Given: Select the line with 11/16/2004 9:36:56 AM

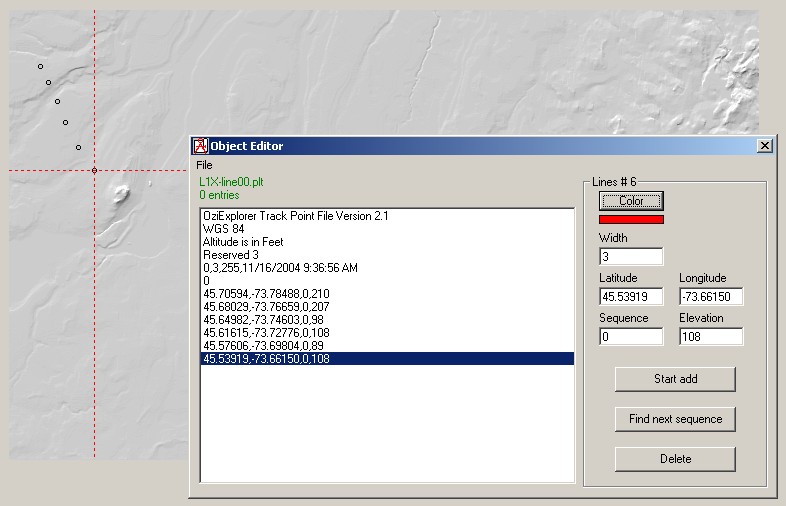Looking at the screenshot, I should tap(387, 268).
